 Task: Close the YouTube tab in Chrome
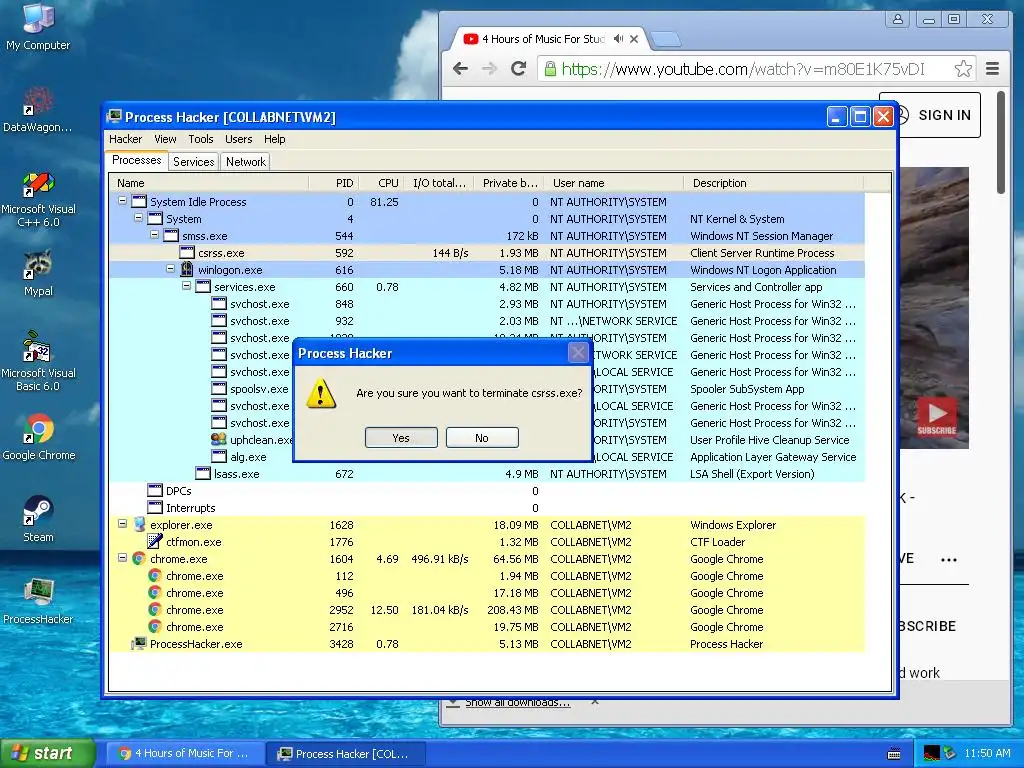coord(633,39)
